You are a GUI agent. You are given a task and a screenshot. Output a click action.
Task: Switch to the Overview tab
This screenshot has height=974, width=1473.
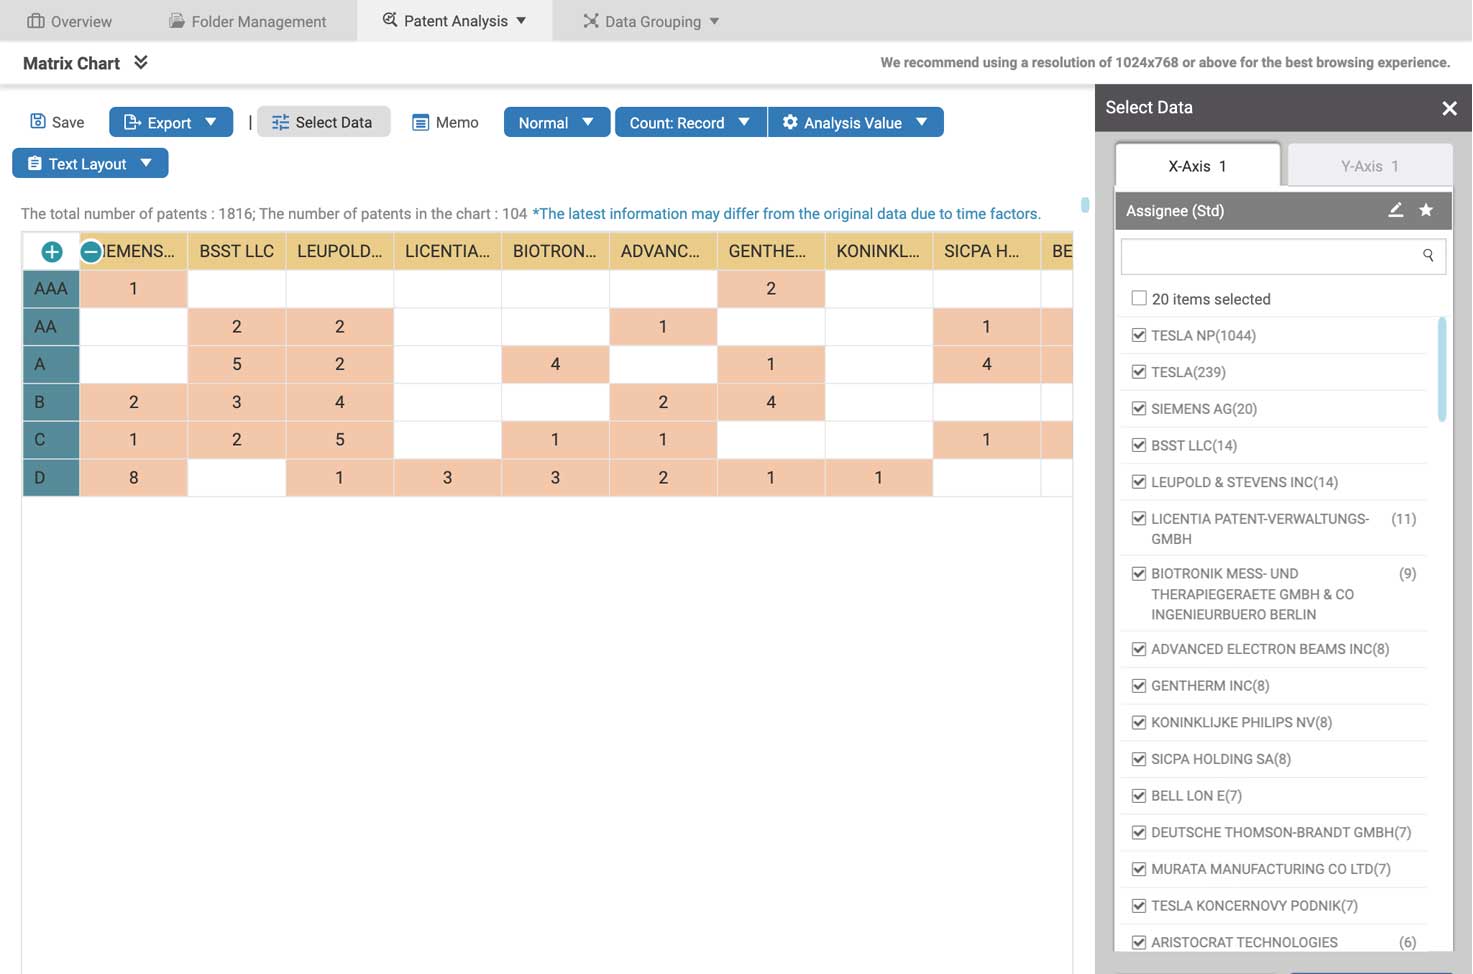click(69, 21)
